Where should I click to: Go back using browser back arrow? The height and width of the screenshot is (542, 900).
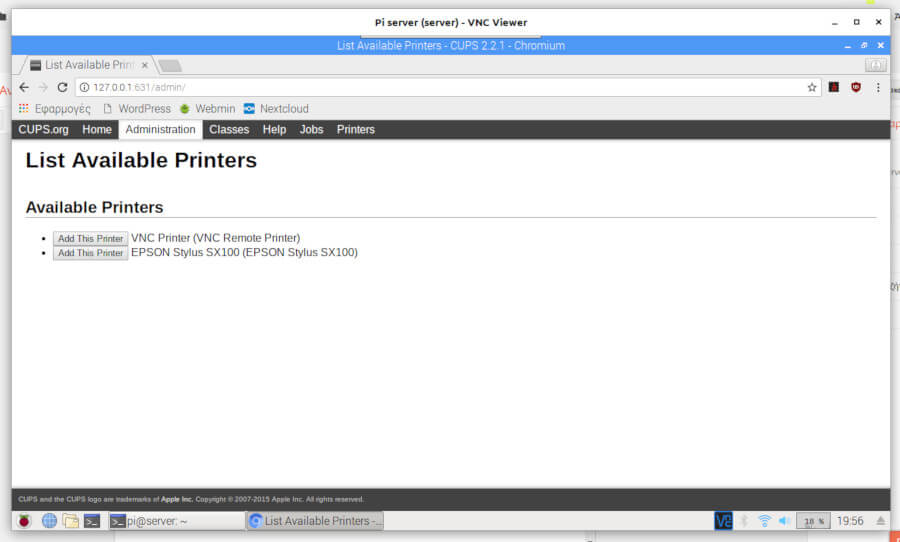[24, 87]
